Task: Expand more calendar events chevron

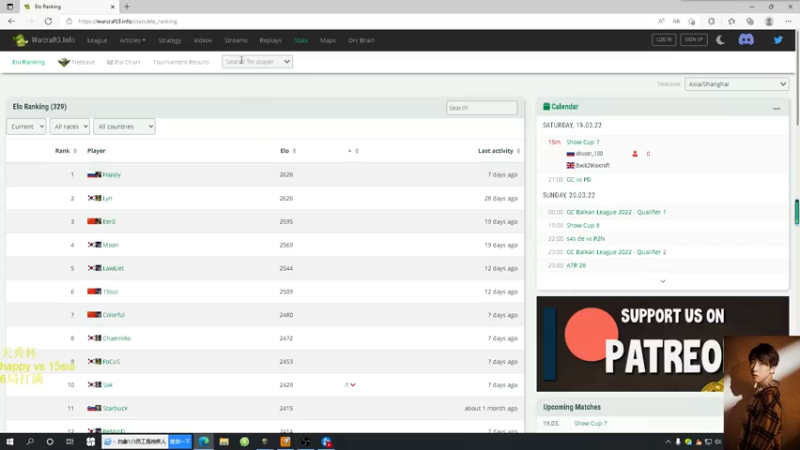Action: (662, 281)
